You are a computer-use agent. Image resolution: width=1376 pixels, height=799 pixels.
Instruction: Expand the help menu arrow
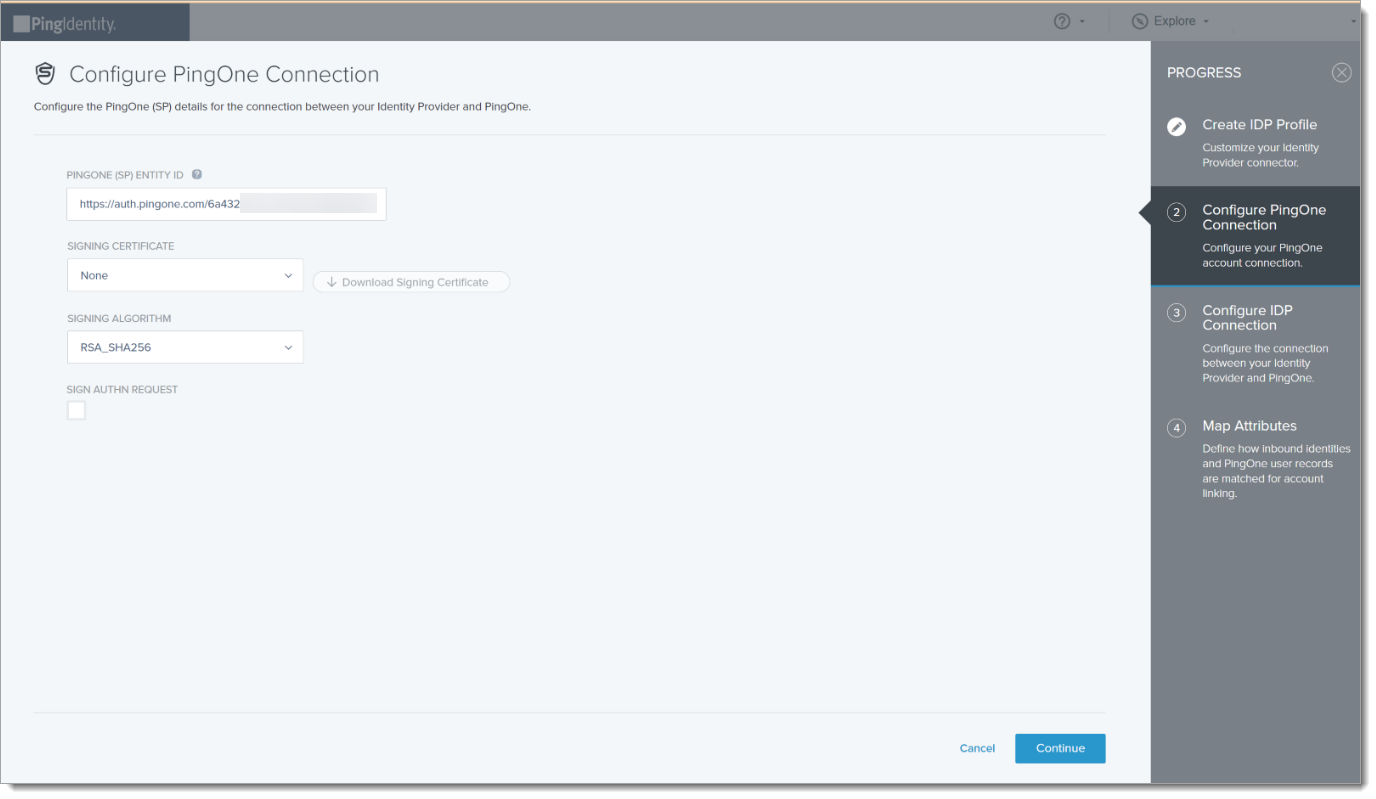[1082, 22]
